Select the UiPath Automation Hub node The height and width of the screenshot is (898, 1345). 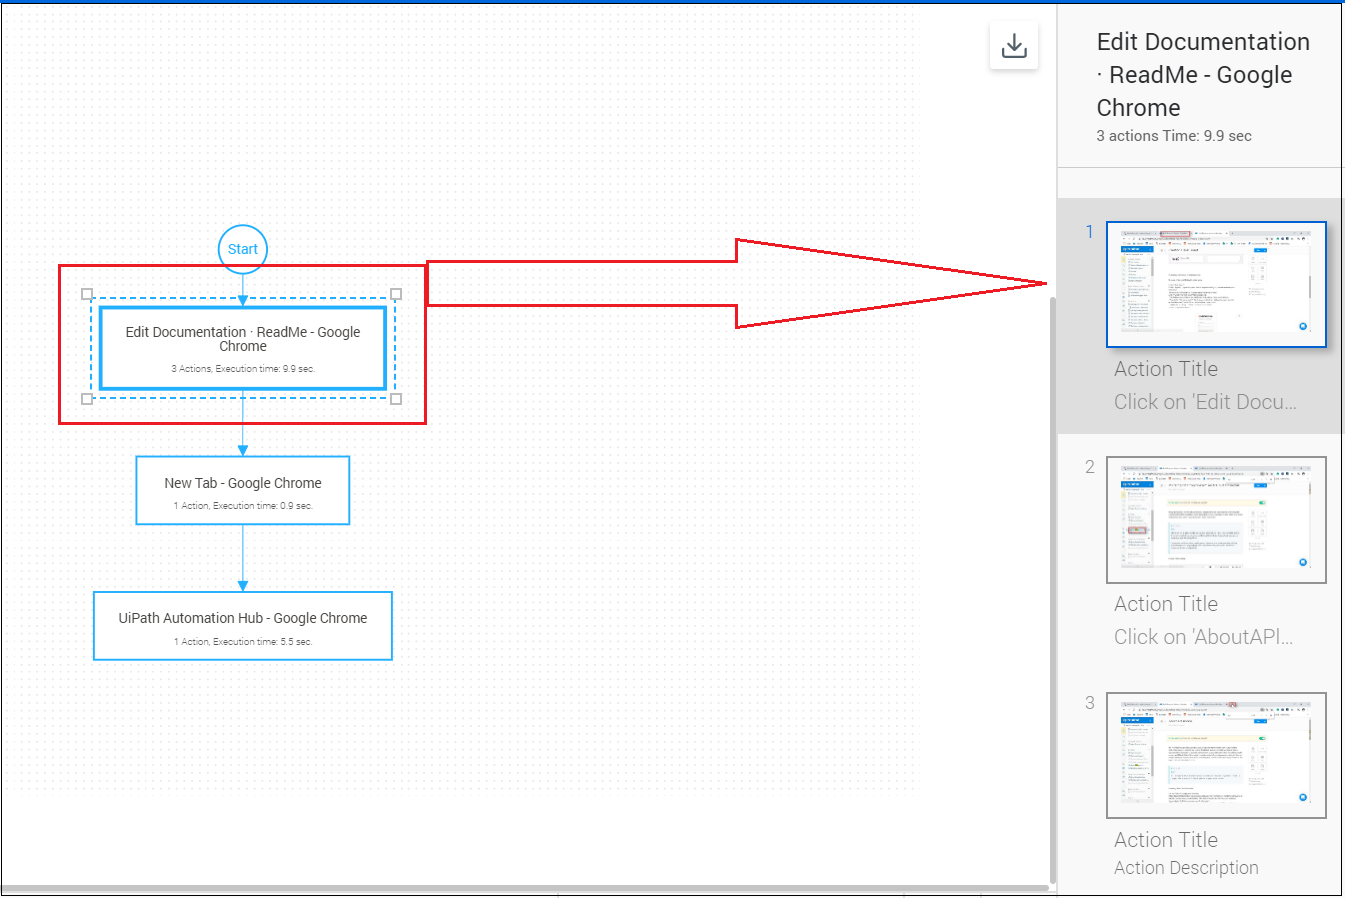coord(243,626)
